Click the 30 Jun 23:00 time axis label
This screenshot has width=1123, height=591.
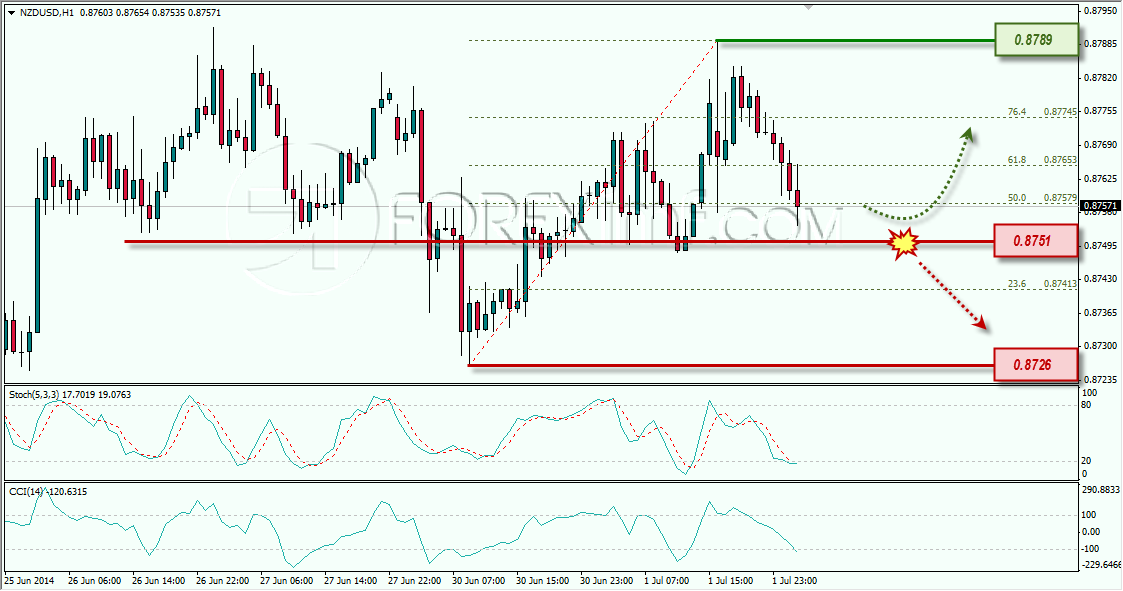pyautogui.click(x=607, y=580)
